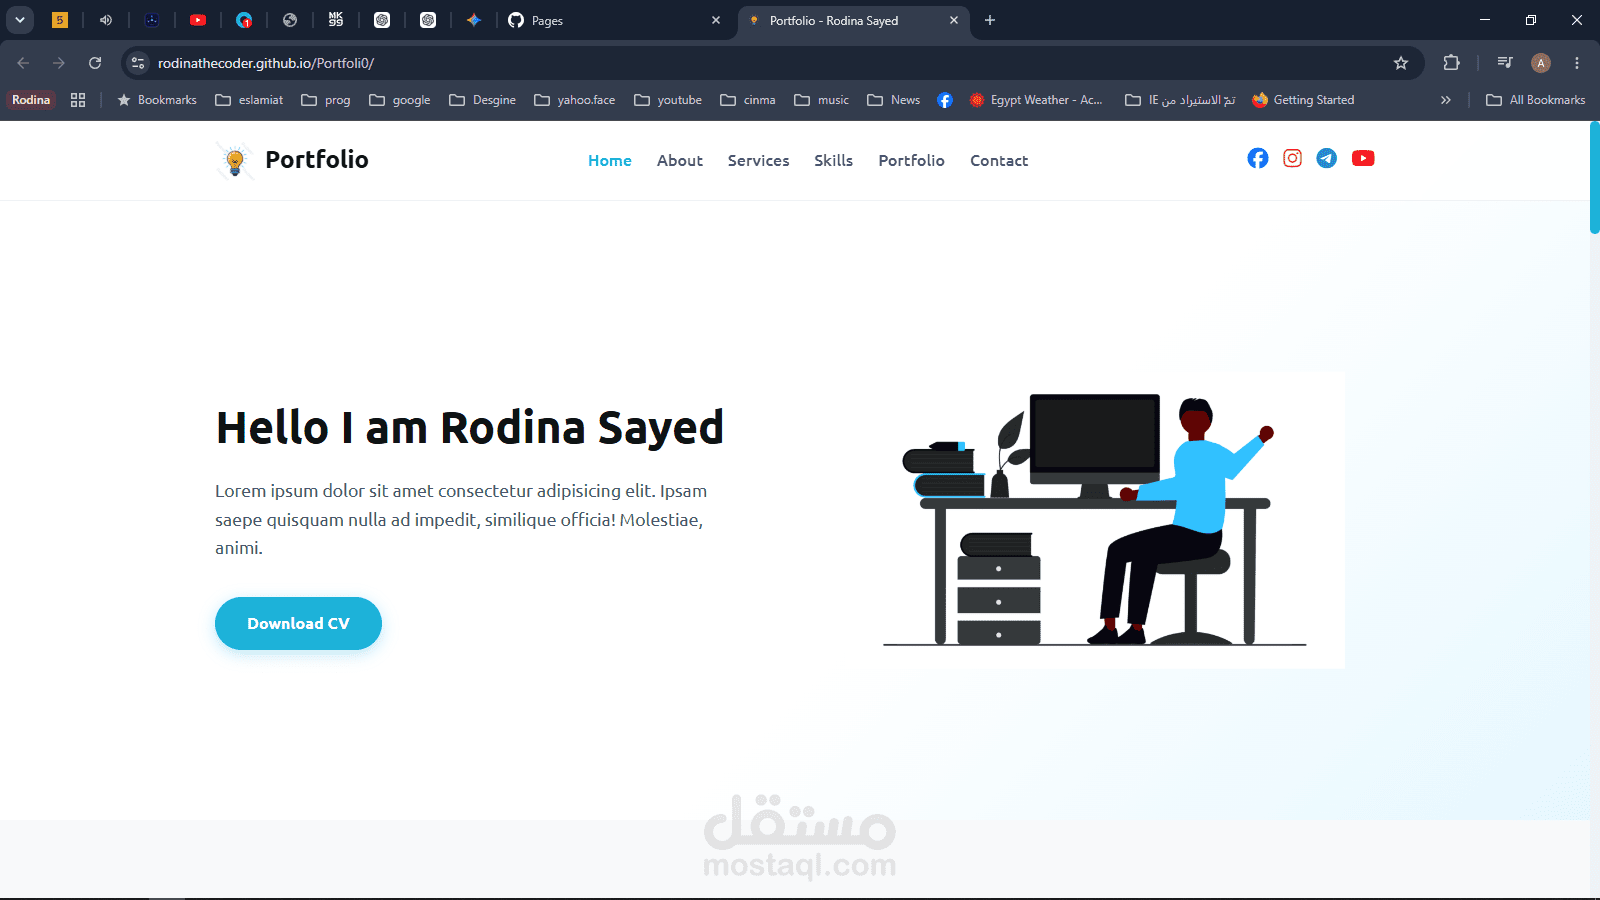Viewport: 1600px width, 900px height.
Task: Open the prog bookmarks folder
Action: point(326,100)
